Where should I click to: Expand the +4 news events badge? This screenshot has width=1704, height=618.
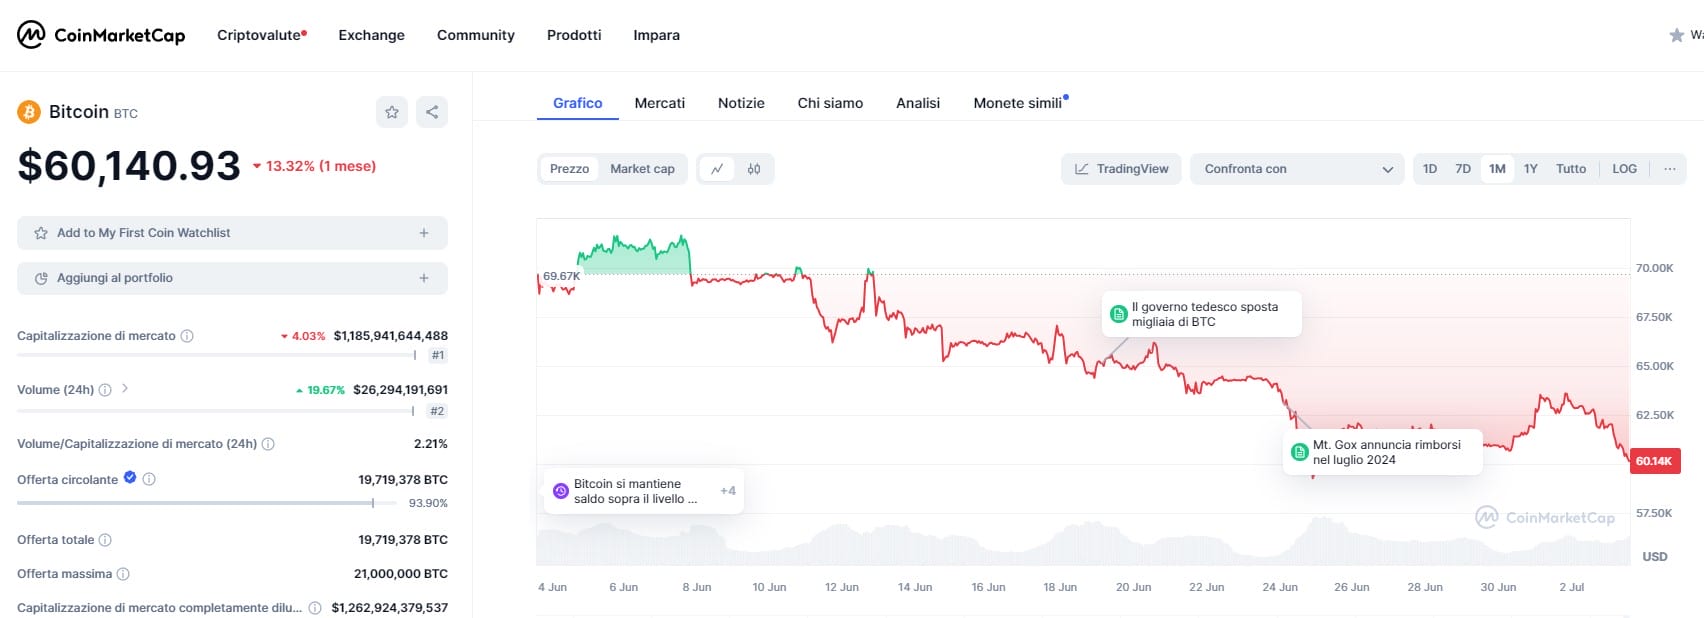[727, 491]
